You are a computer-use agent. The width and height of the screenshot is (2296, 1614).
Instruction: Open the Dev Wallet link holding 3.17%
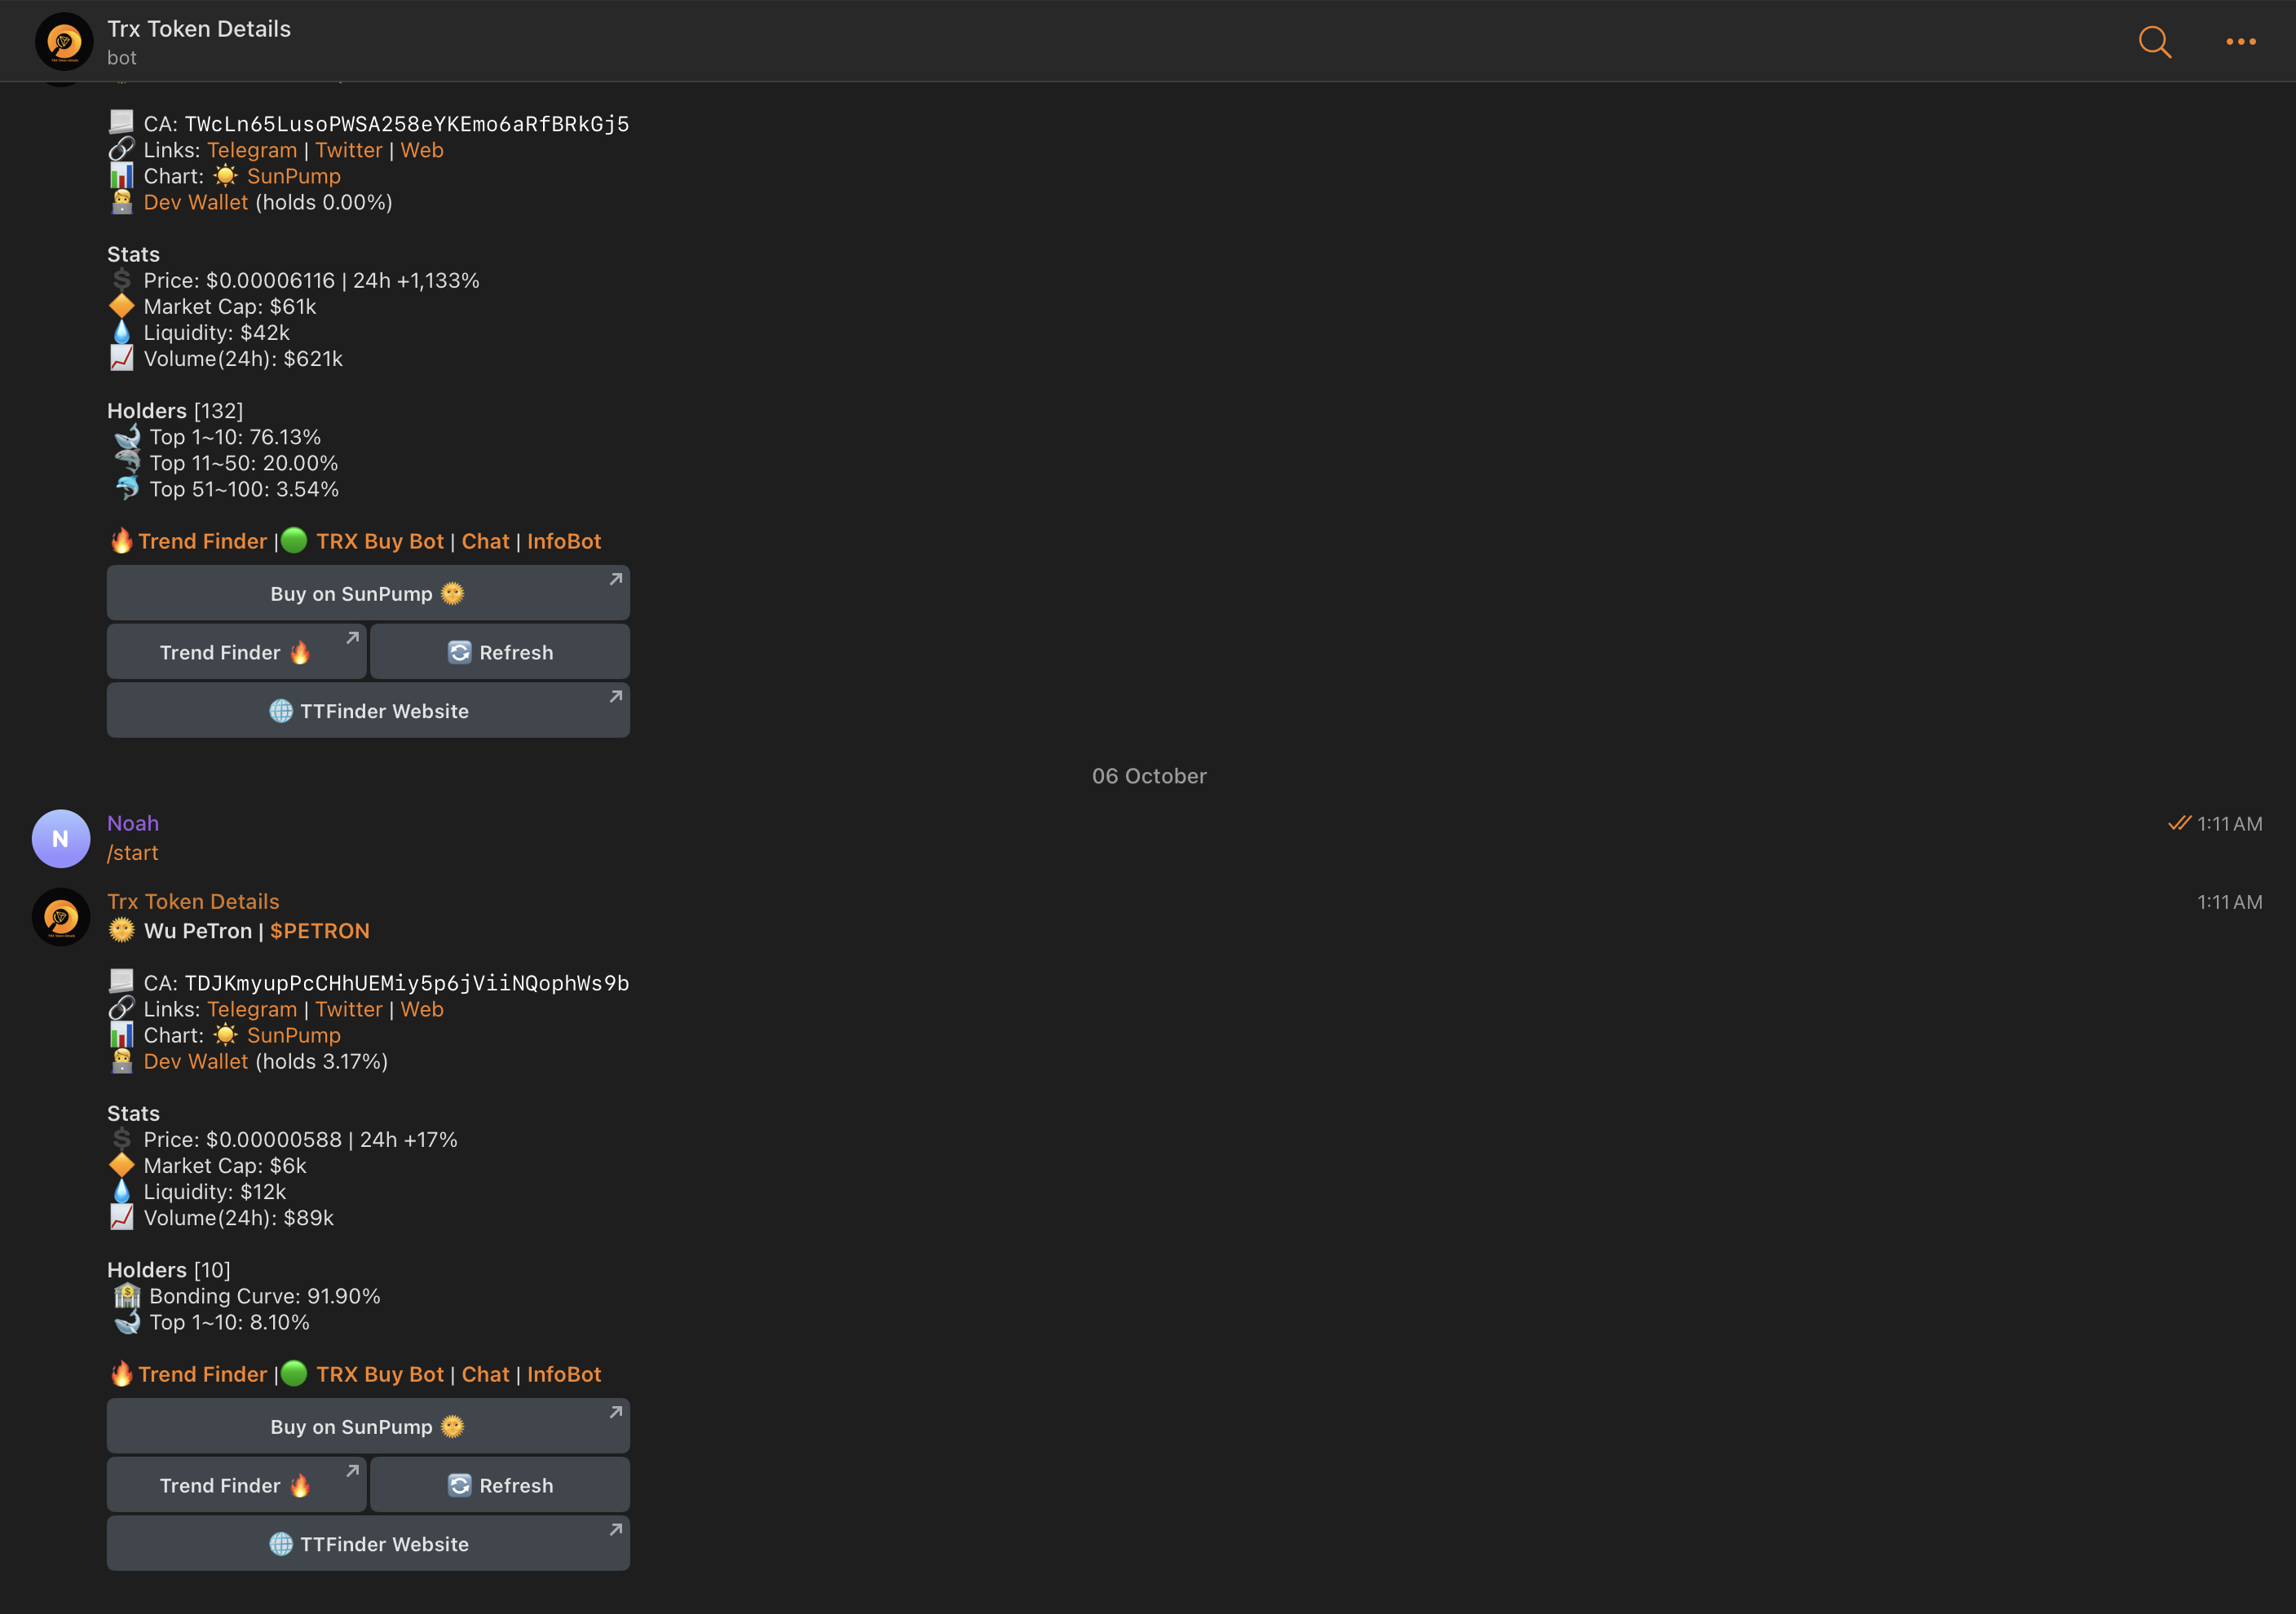click(x=195, y=1061)
